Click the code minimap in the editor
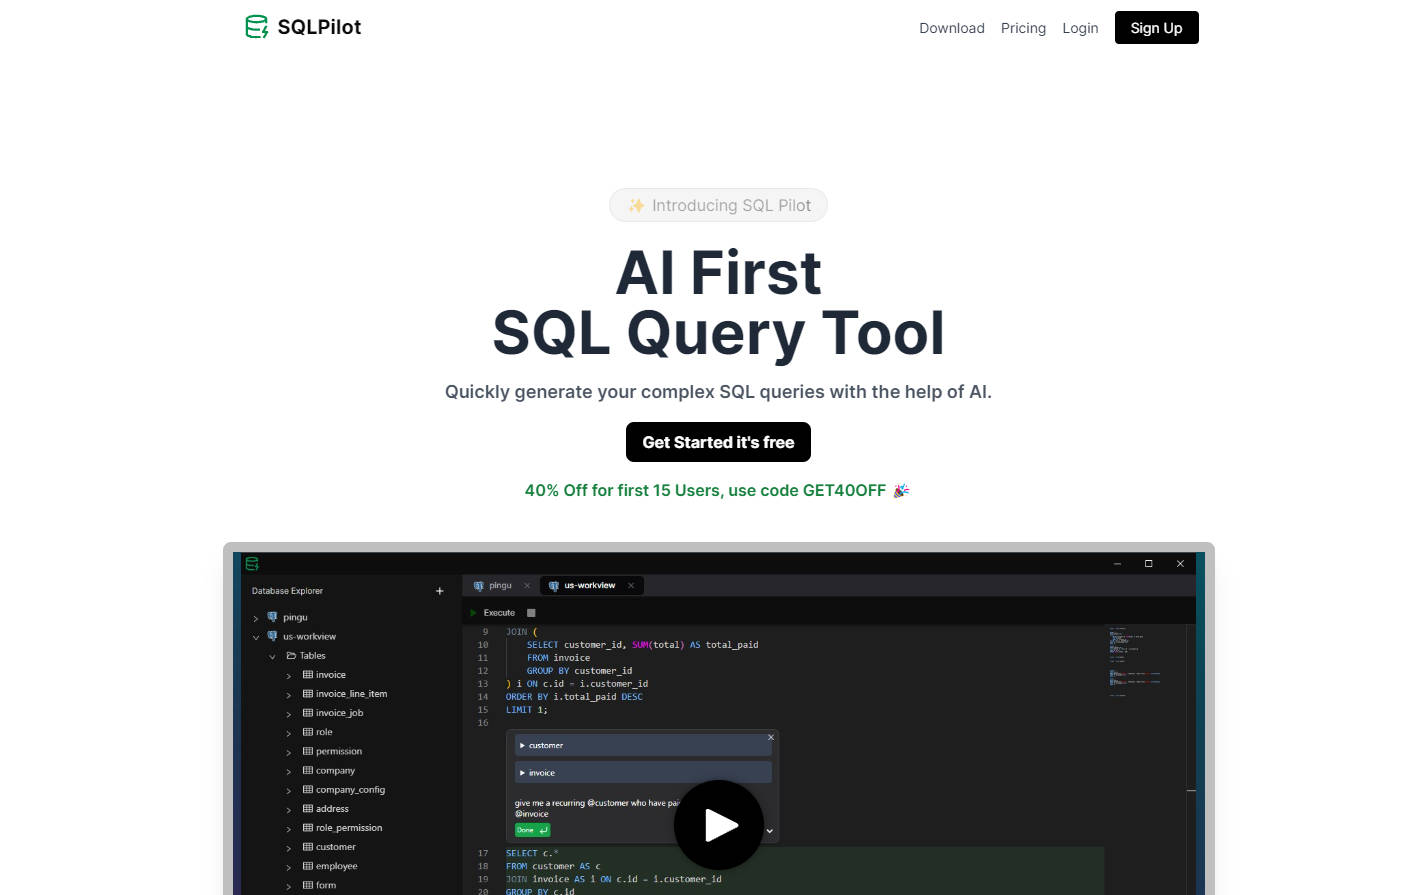Screen dimensions: 1419x895 tap(1135, 662)
